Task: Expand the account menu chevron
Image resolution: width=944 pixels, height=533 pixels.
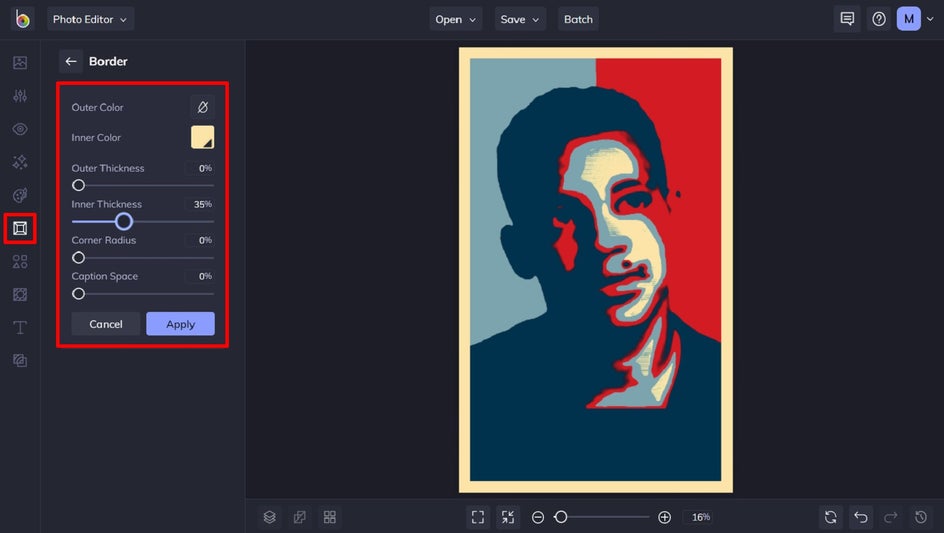Action: [930, 19]
